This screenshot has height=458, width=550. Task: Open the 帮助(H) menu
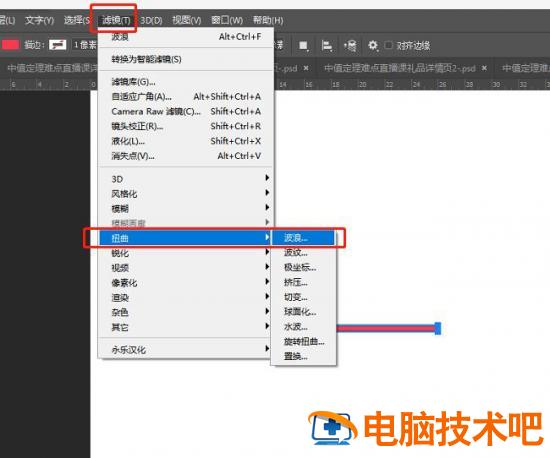268,20
